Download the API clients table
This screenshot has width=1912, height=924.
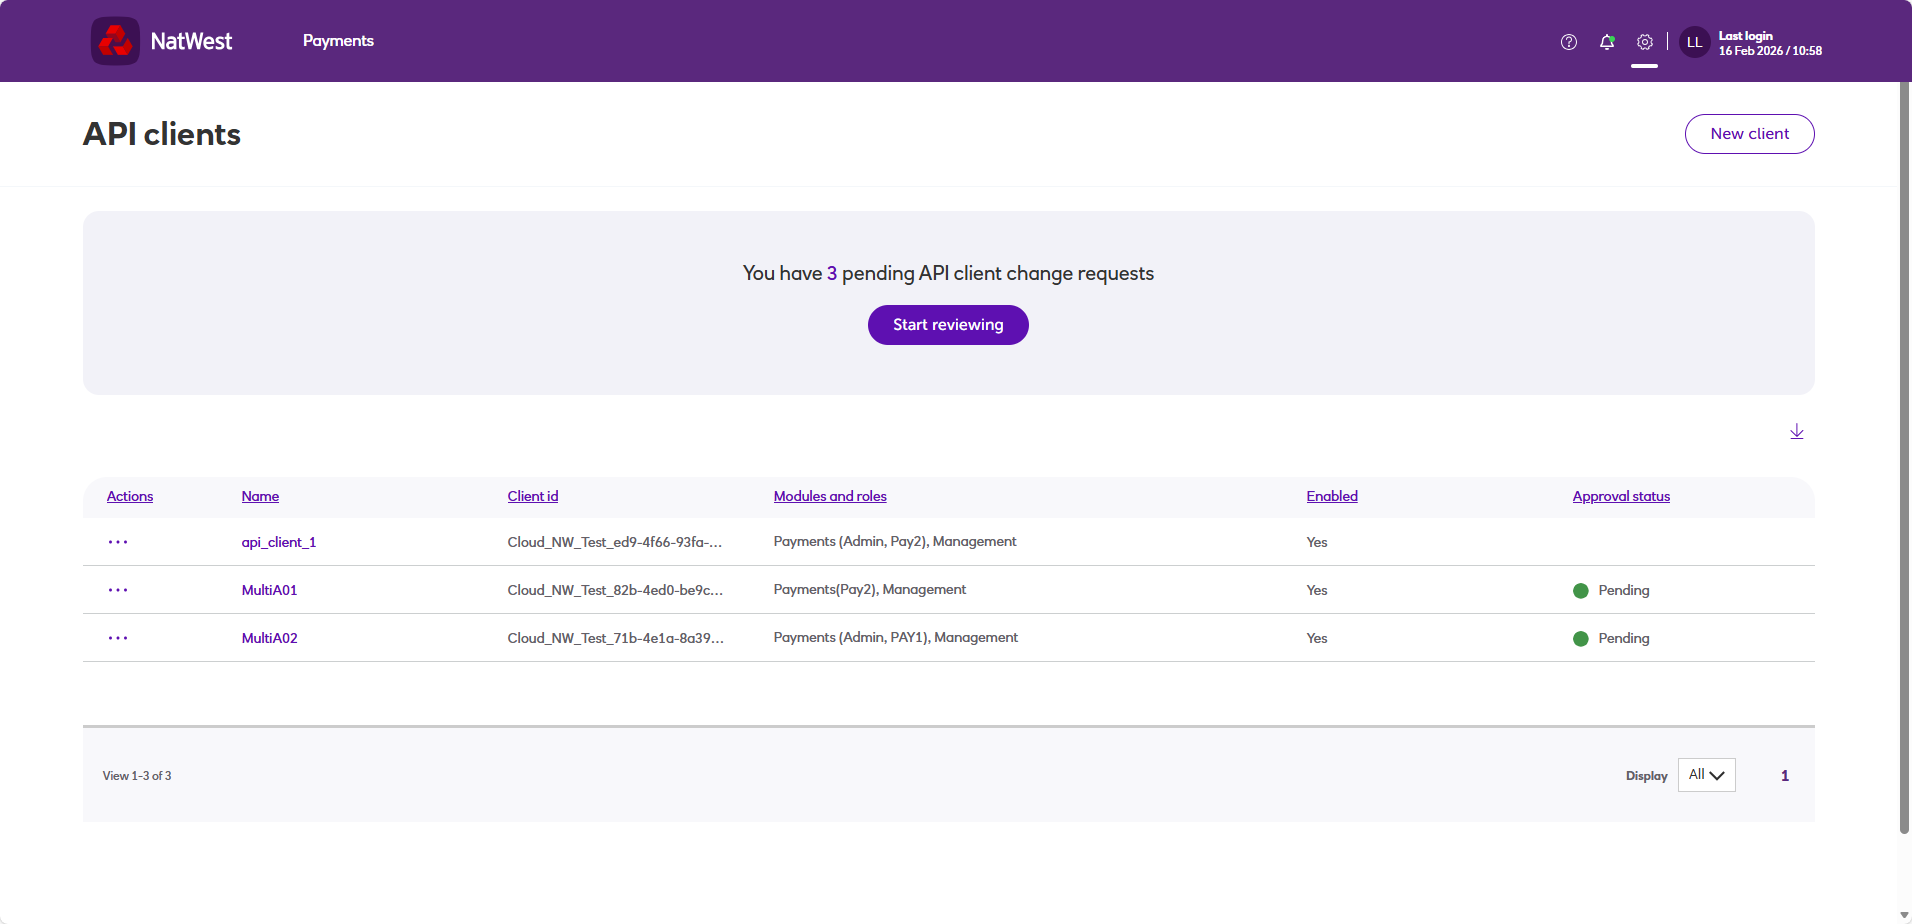[x=1797, y=431]
